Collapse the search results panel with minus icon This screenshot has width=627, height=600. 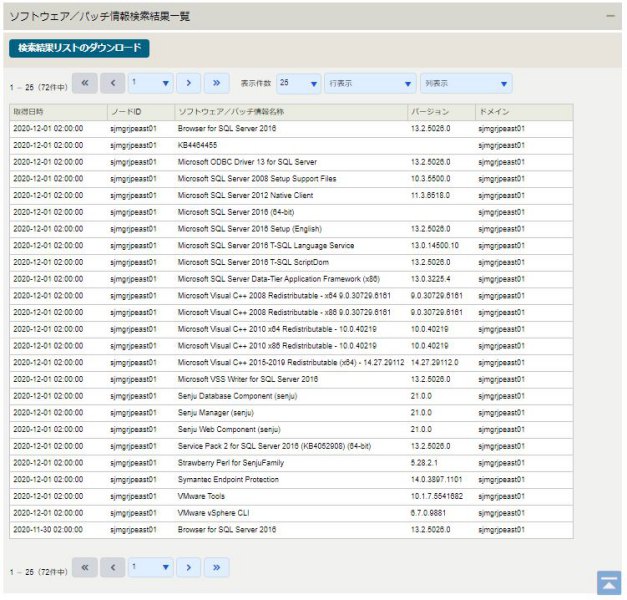pyautogui.click(x=610, y=16)
